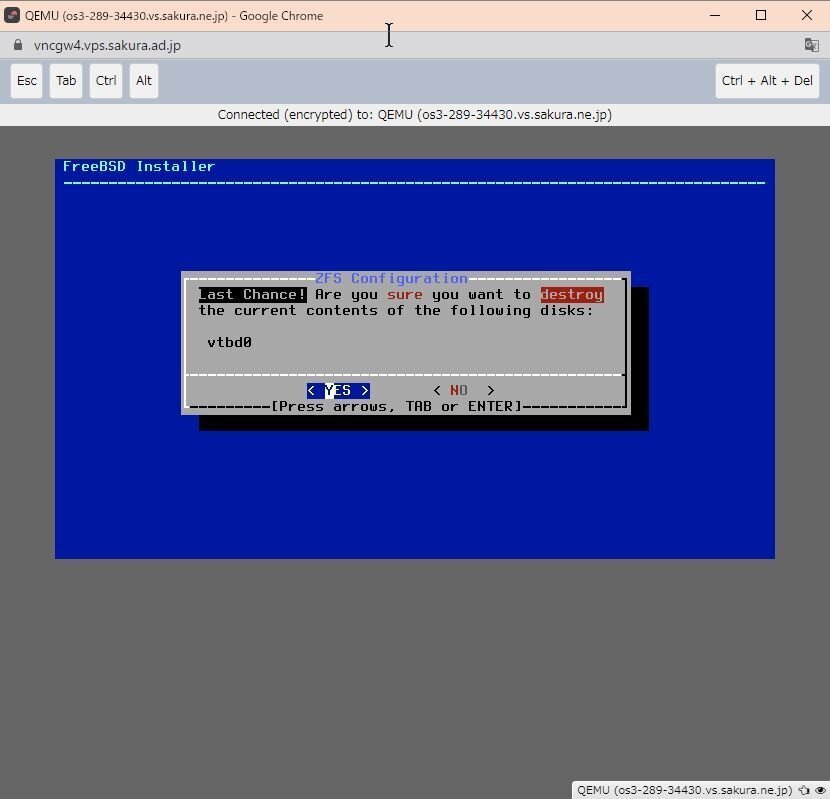The width and height of the screenshot is (830, 799).
Task: Click the ZFS Configuration dialog title
Action: click(391, 278)
